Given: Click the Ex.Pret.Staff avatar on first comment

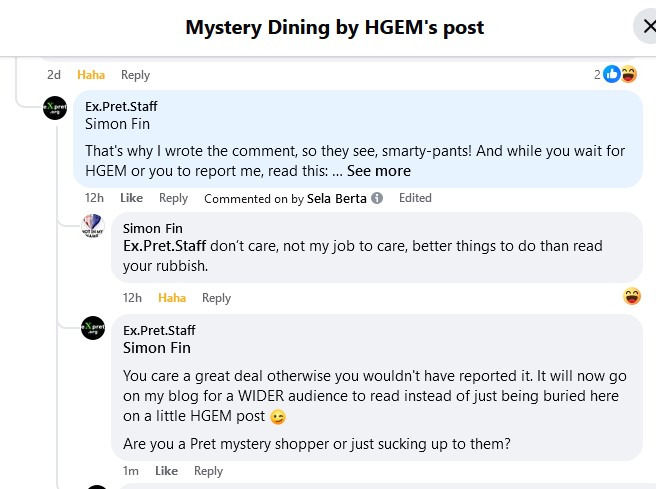Looking at the screenshot, I should click(55, 108).
